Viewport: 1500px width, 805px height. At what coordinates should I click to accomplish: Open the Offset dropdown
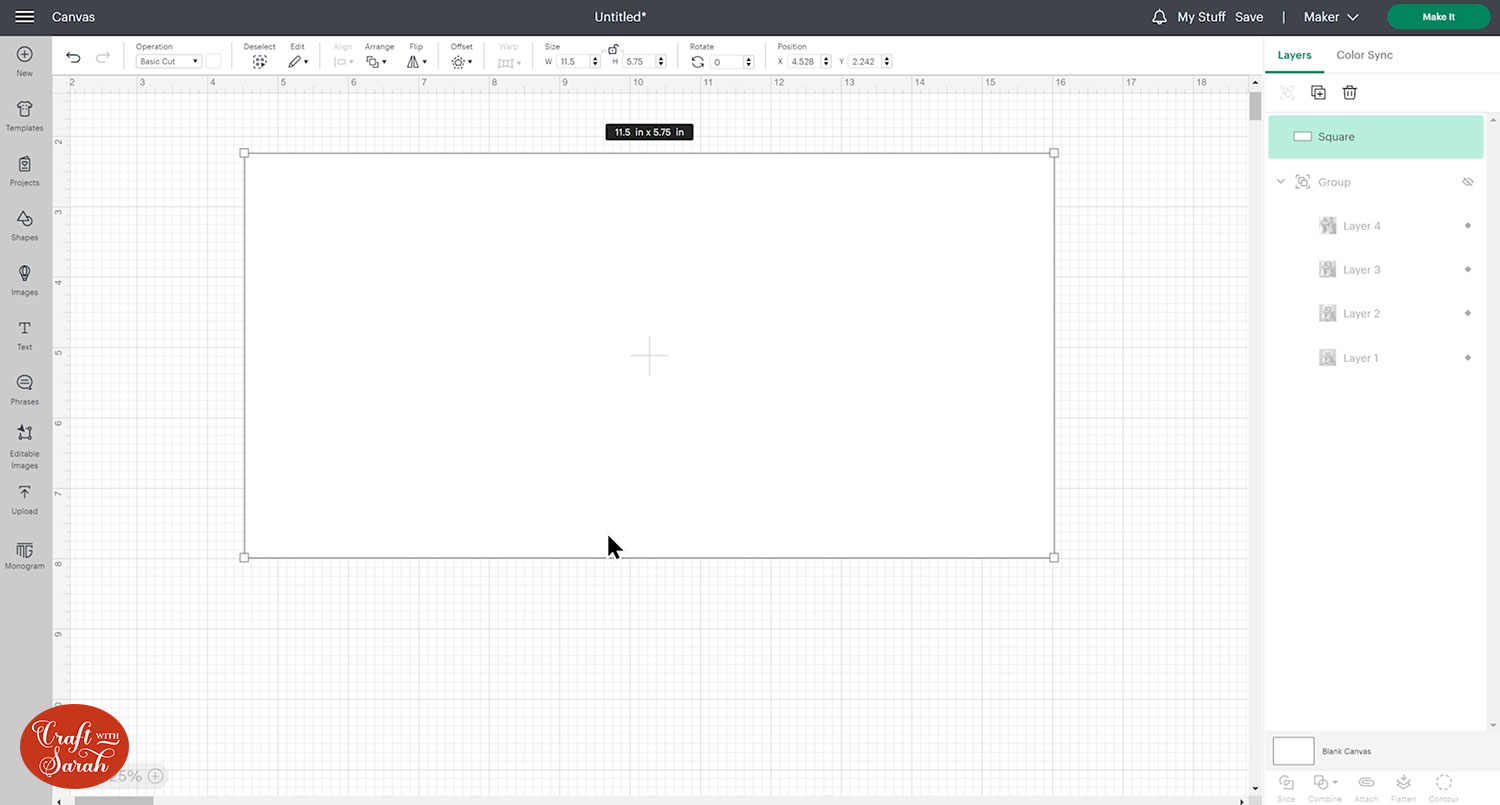click(462, 62)
